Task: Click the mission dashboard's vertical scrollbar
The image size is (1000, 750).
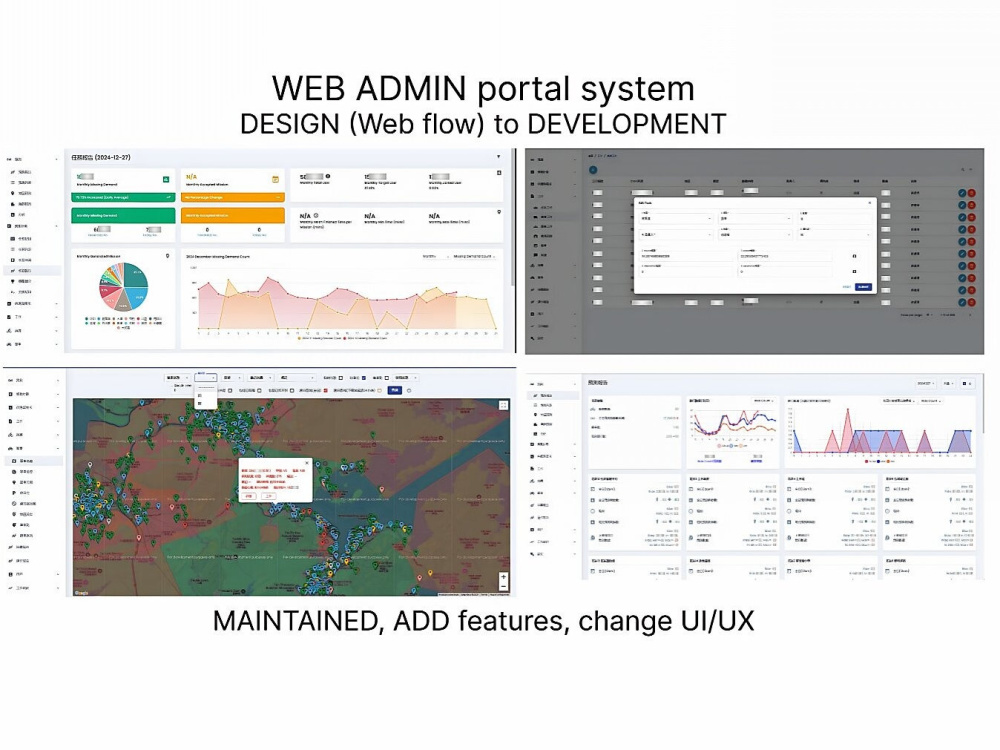Action: pyautogui.click(x=514, y=217)
